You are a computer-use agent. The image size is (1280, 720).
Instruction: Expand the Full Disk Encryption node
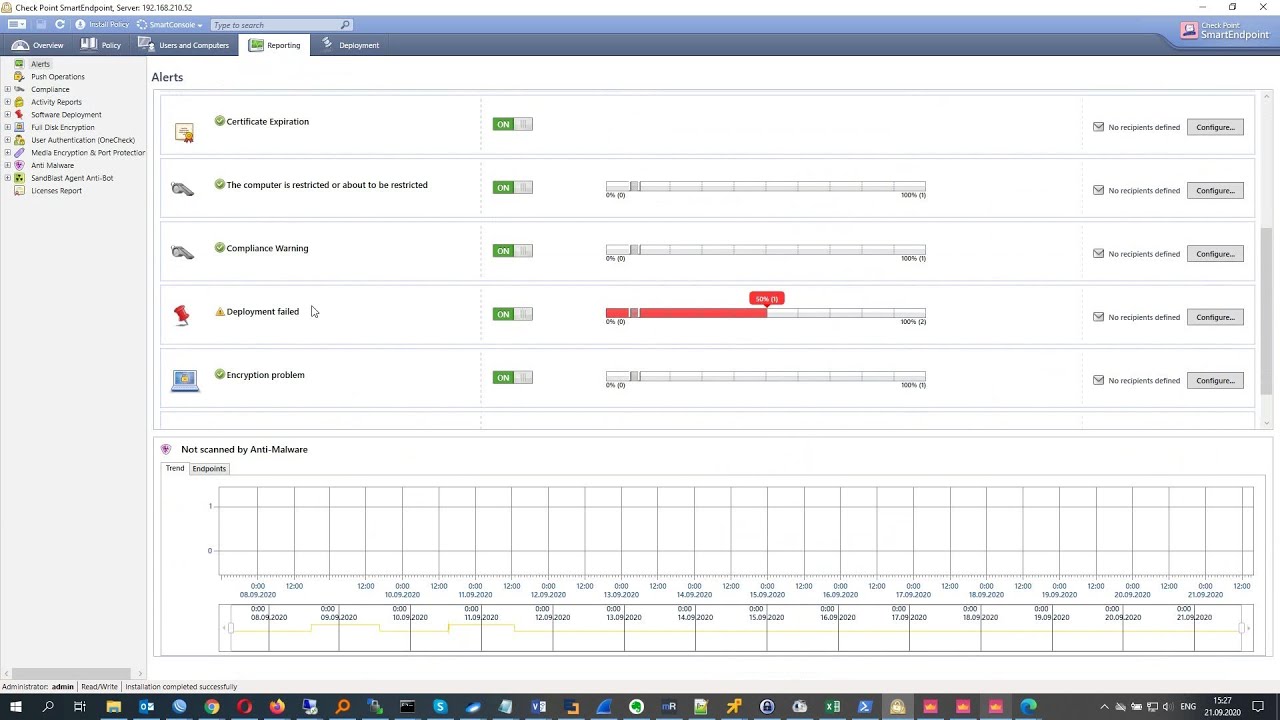pos(7,127)
